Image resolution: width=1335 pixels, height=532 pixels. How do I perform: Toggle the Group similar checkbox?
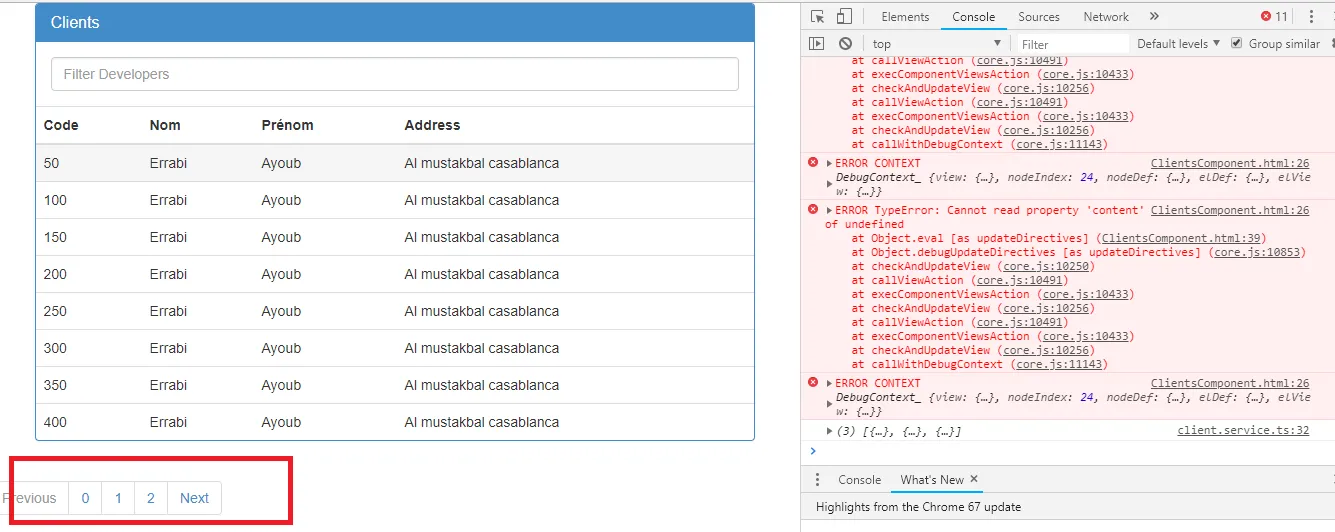click(1237, 44)
